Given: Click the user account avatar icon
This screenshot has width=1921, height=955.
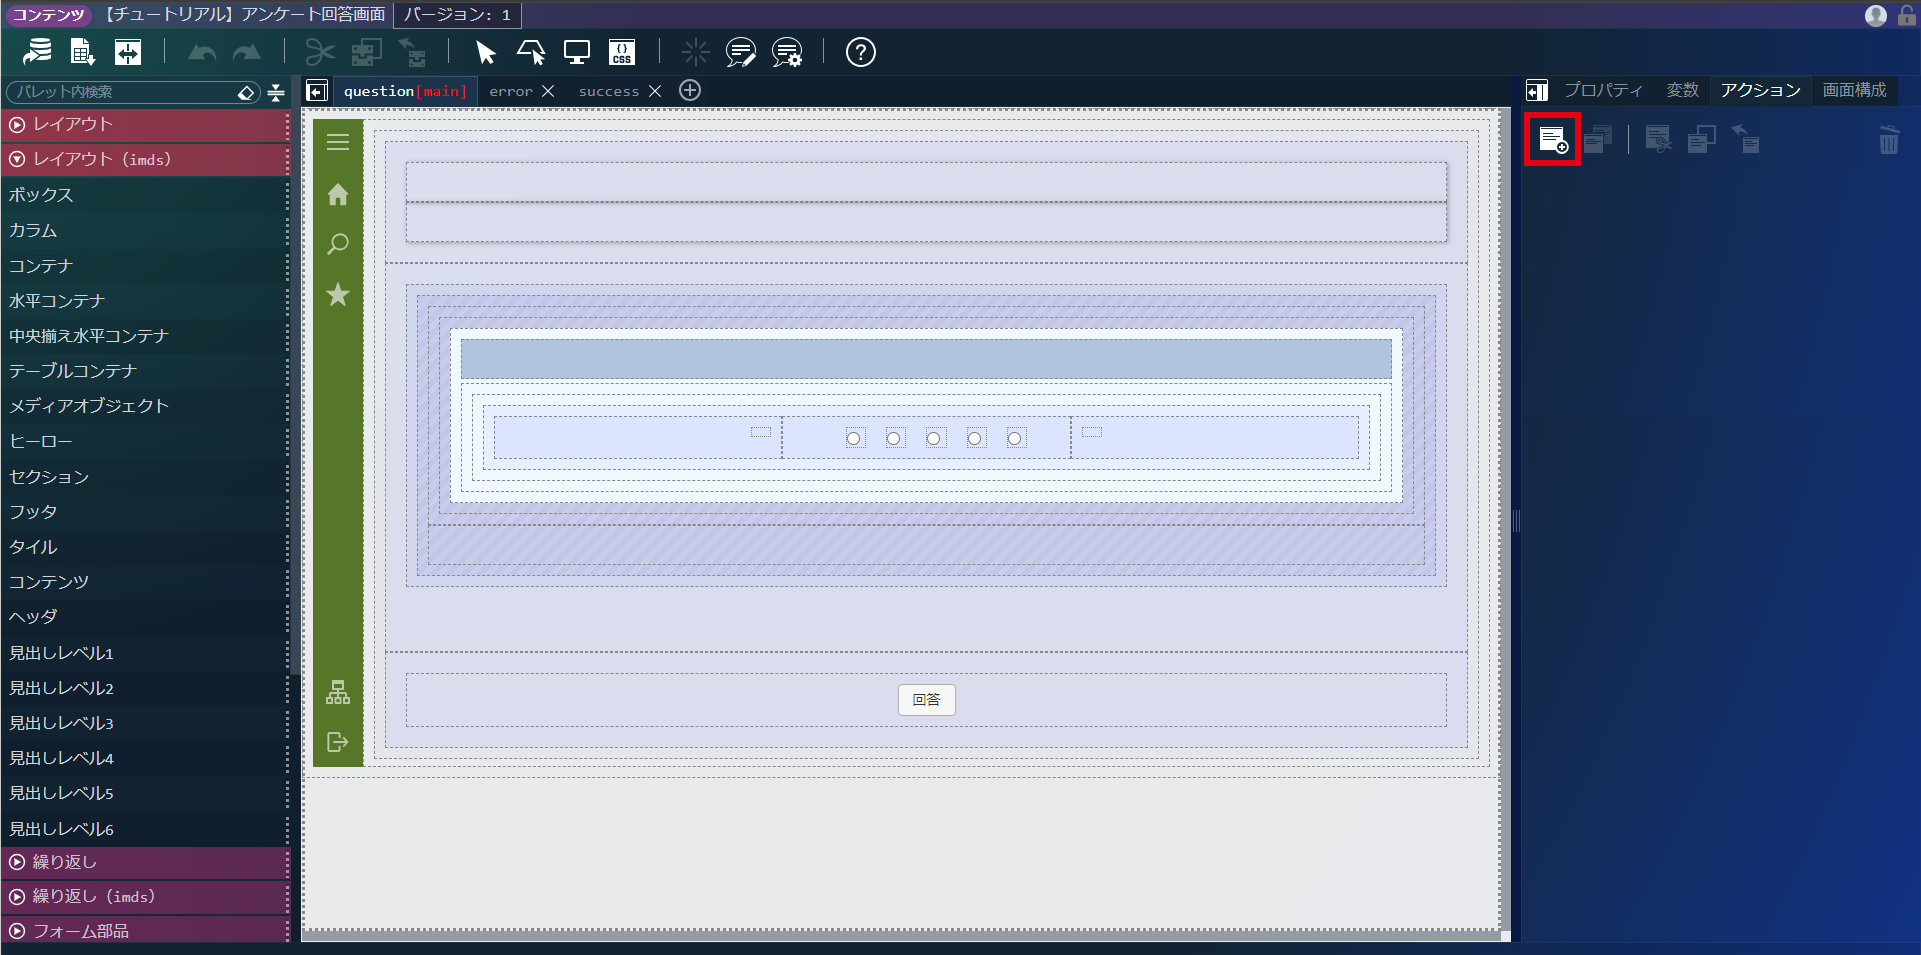Looking at the screenshot, I should (1876, 15).
